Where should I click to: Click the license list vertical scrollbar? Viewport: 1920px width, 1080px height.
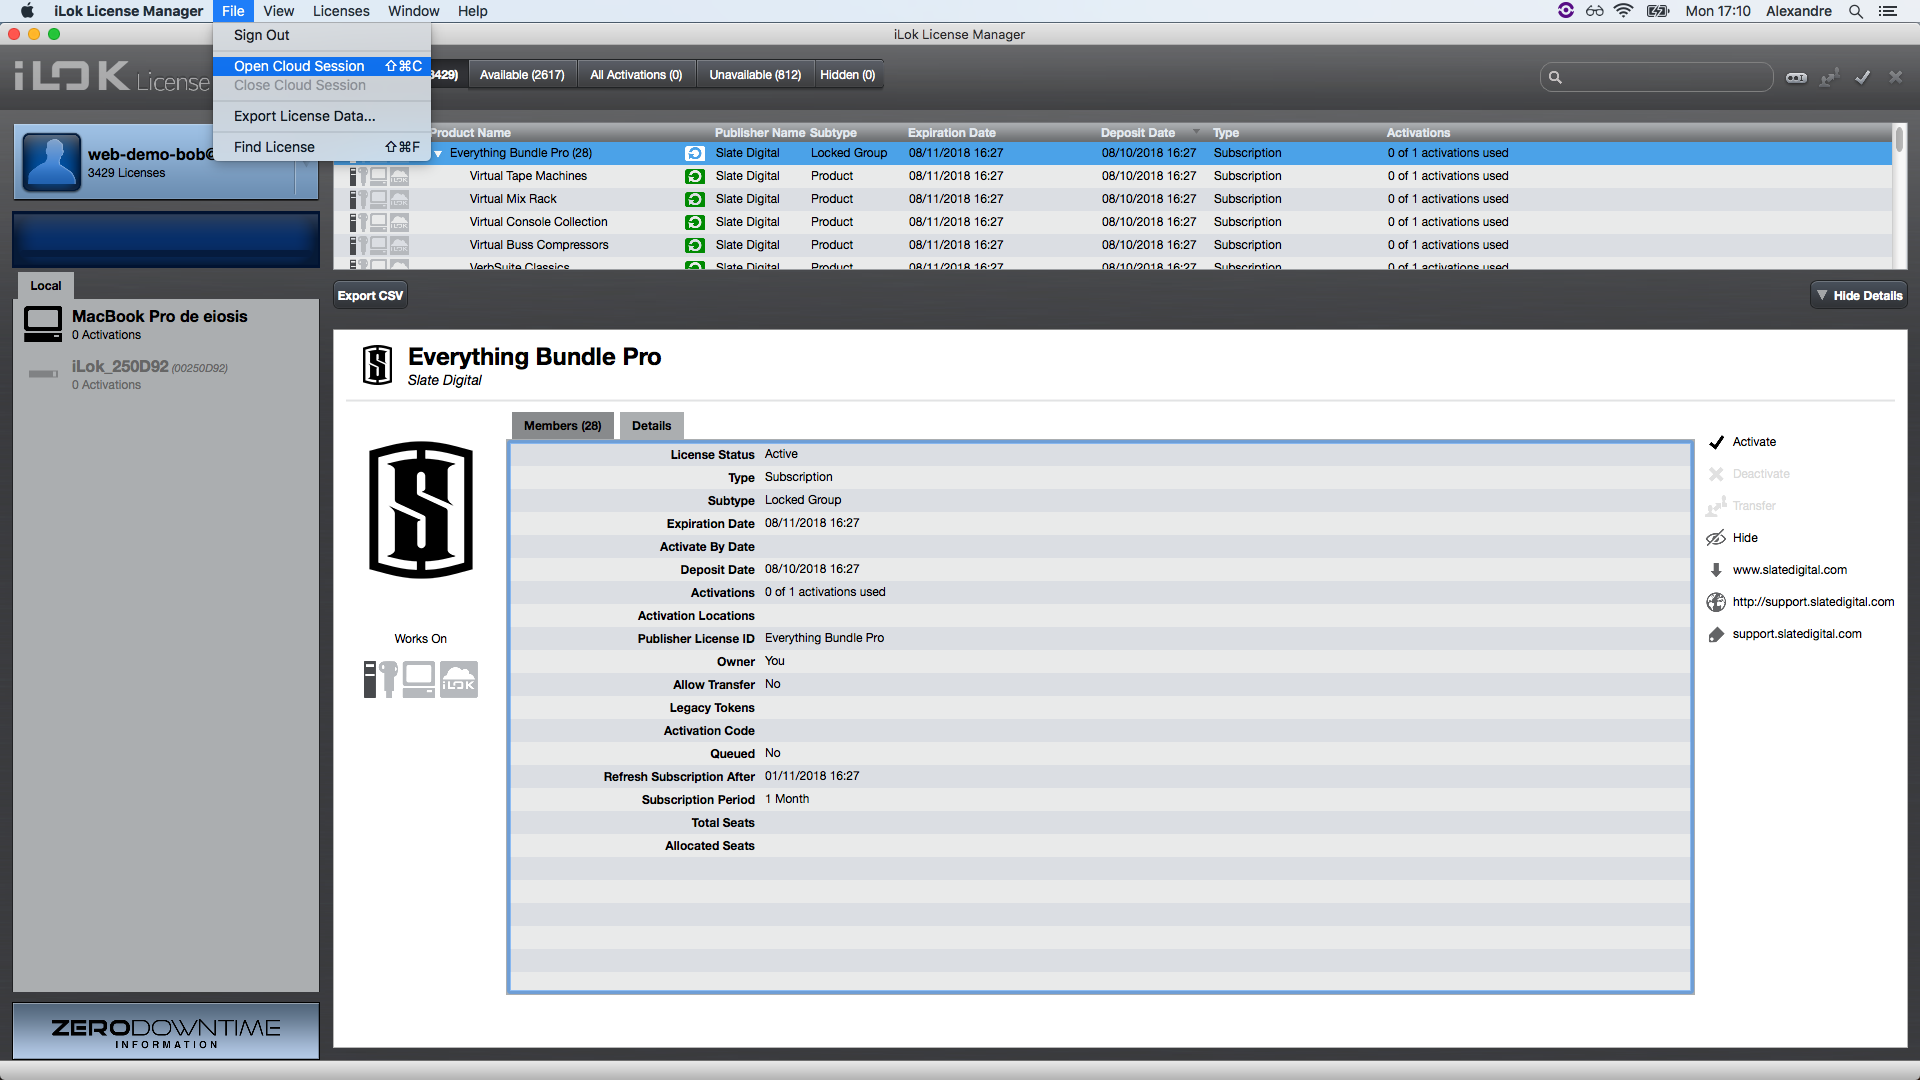[x=1898, y=142]
